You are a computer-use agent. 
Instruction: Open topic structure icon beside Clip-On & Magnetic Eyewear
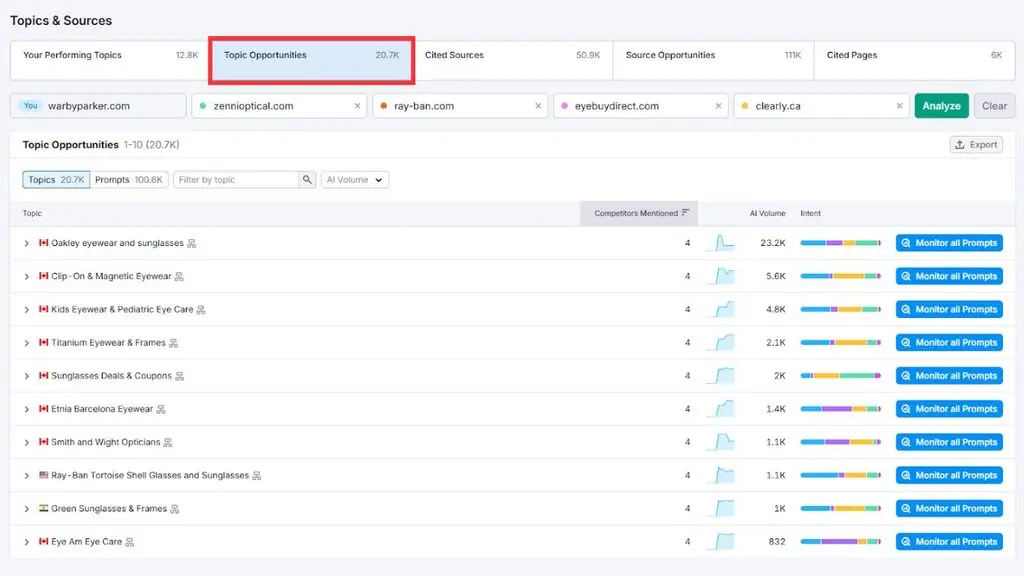179,277
